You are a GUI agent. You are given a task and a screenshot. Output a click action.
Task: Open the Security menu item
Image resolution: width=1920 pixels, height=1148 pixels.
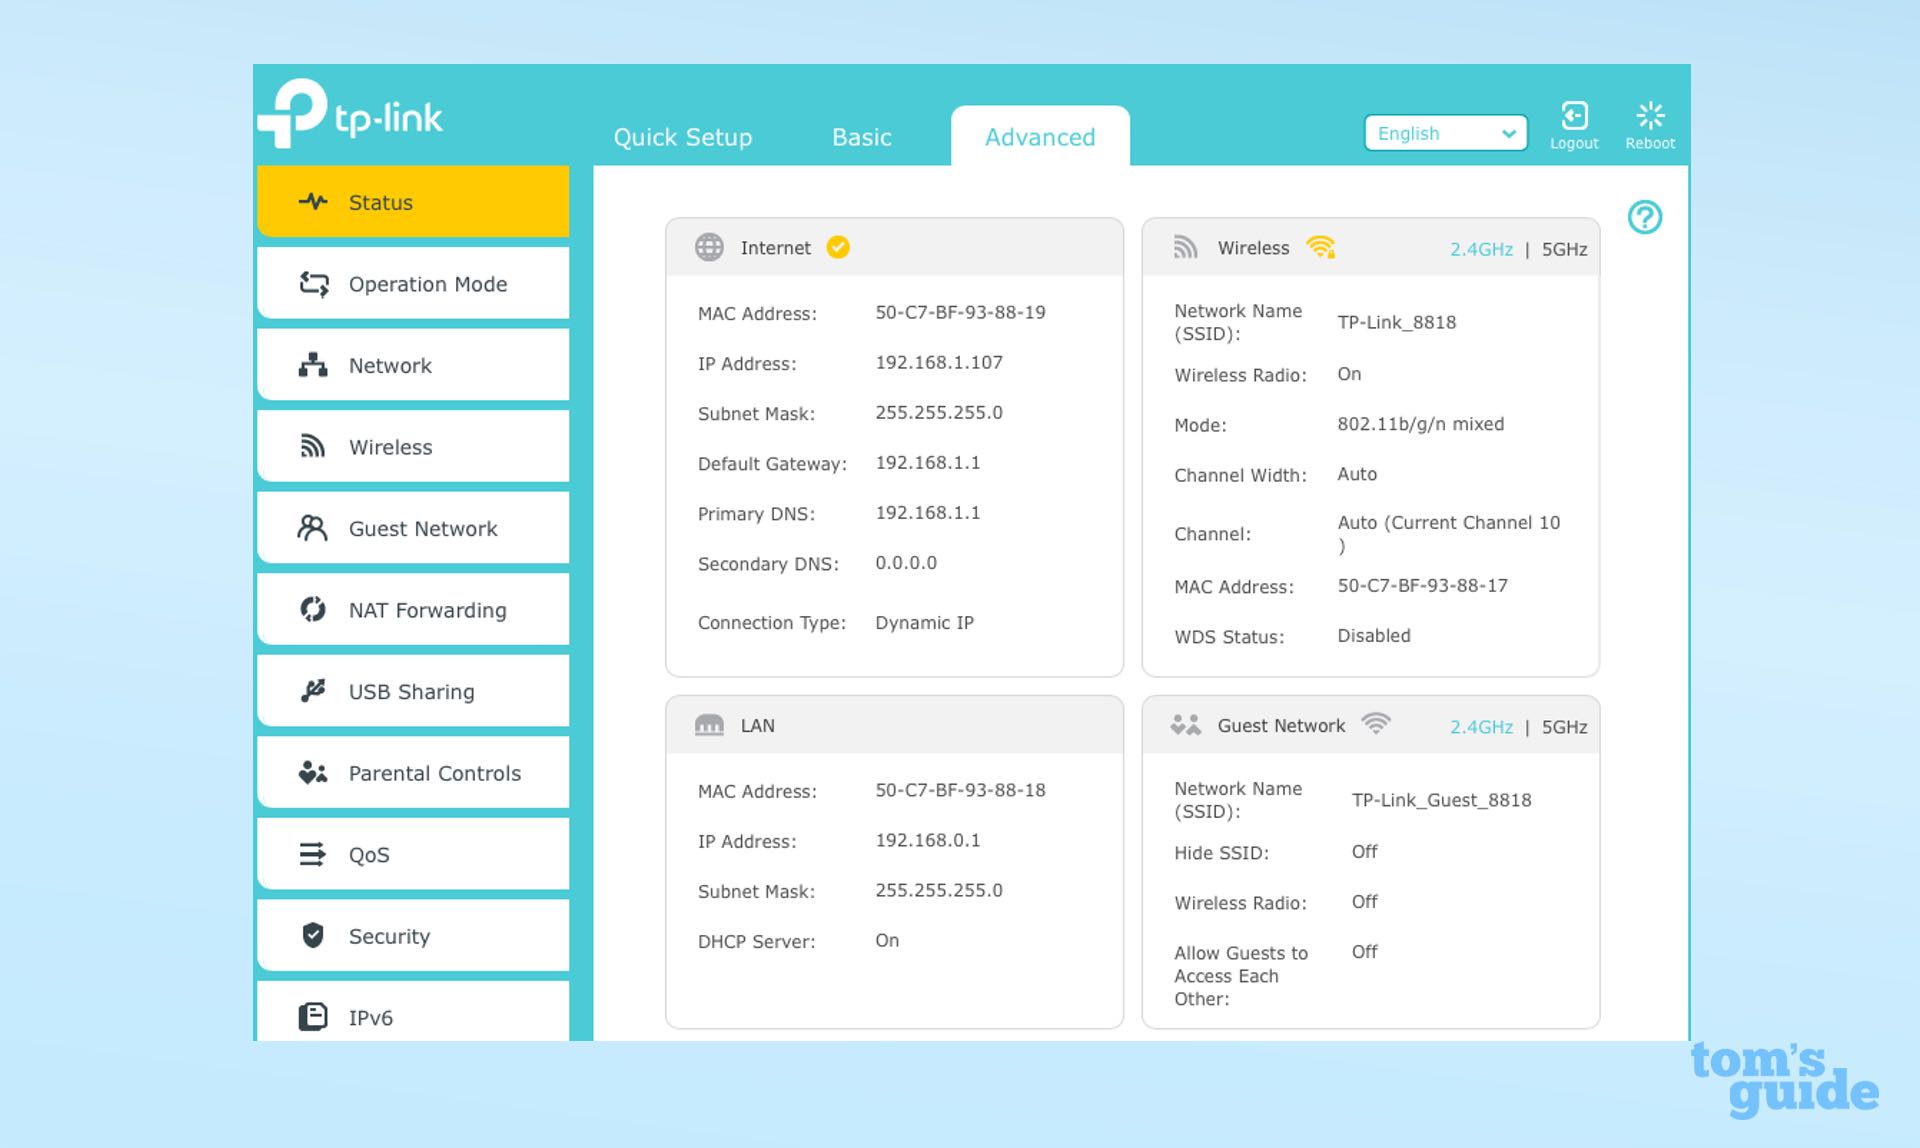tap(413, 935)
